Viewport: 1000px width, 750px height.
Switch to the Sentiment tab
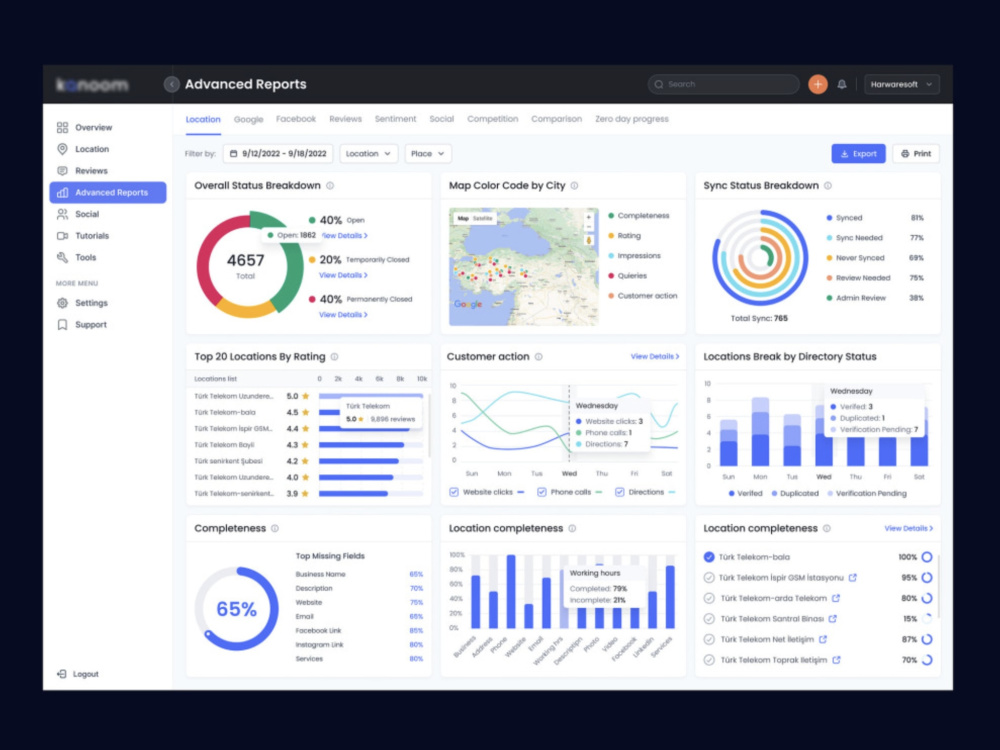395,119
